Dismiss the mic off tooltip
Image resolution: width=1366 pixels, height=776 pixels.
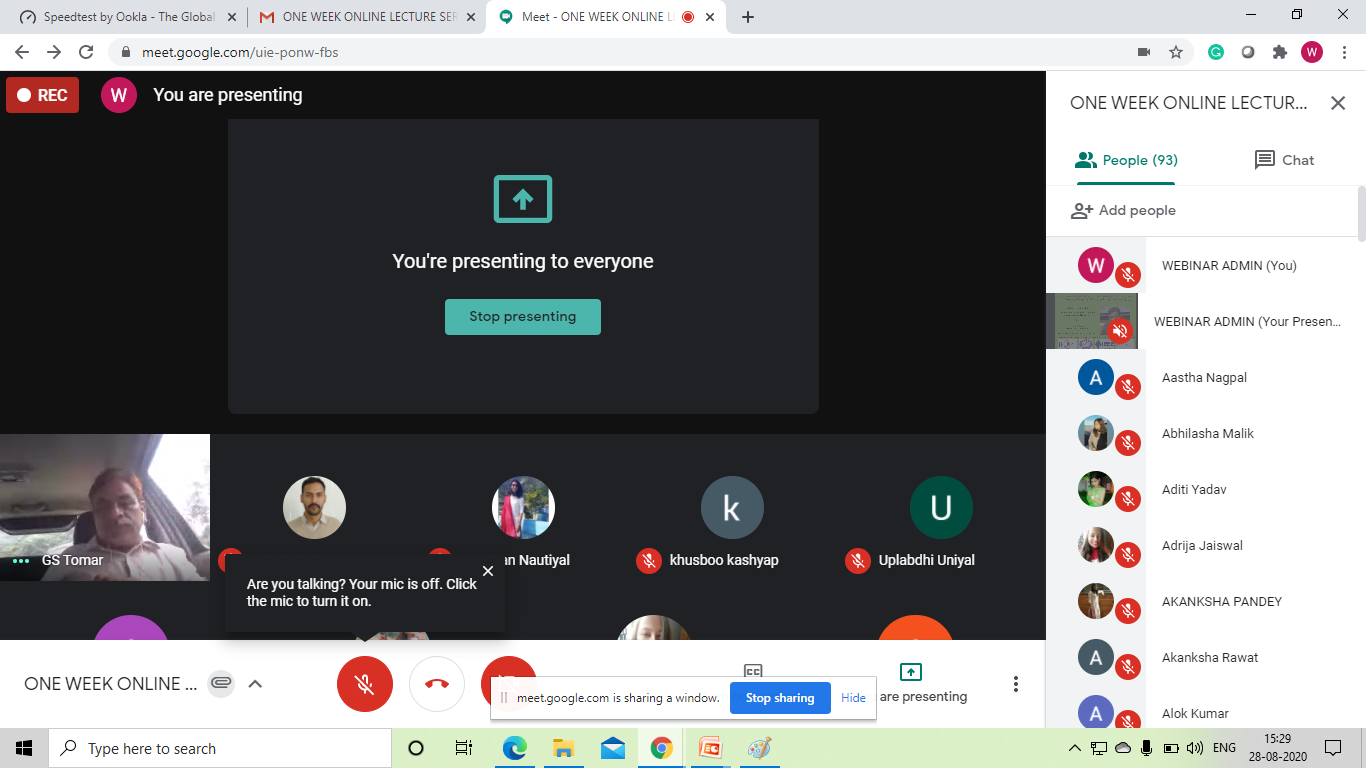(x=488, y=571)
